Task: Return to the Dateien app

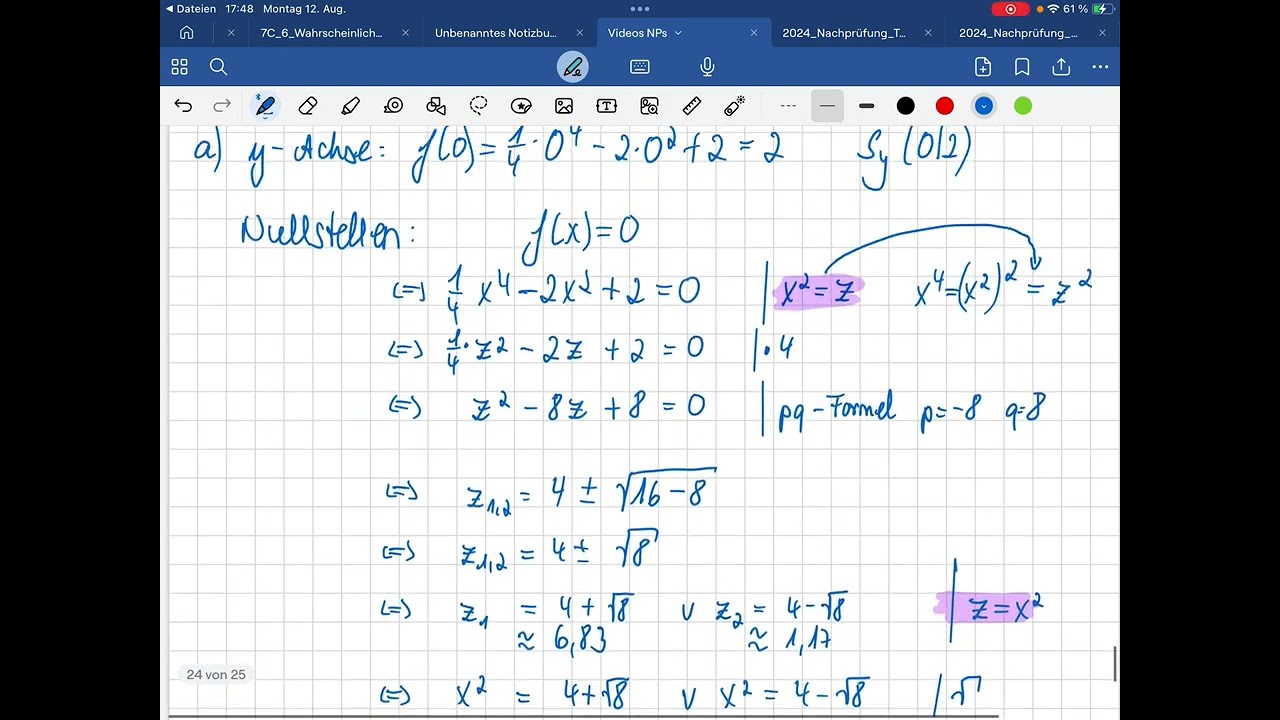Action: (x=191, y=9)
